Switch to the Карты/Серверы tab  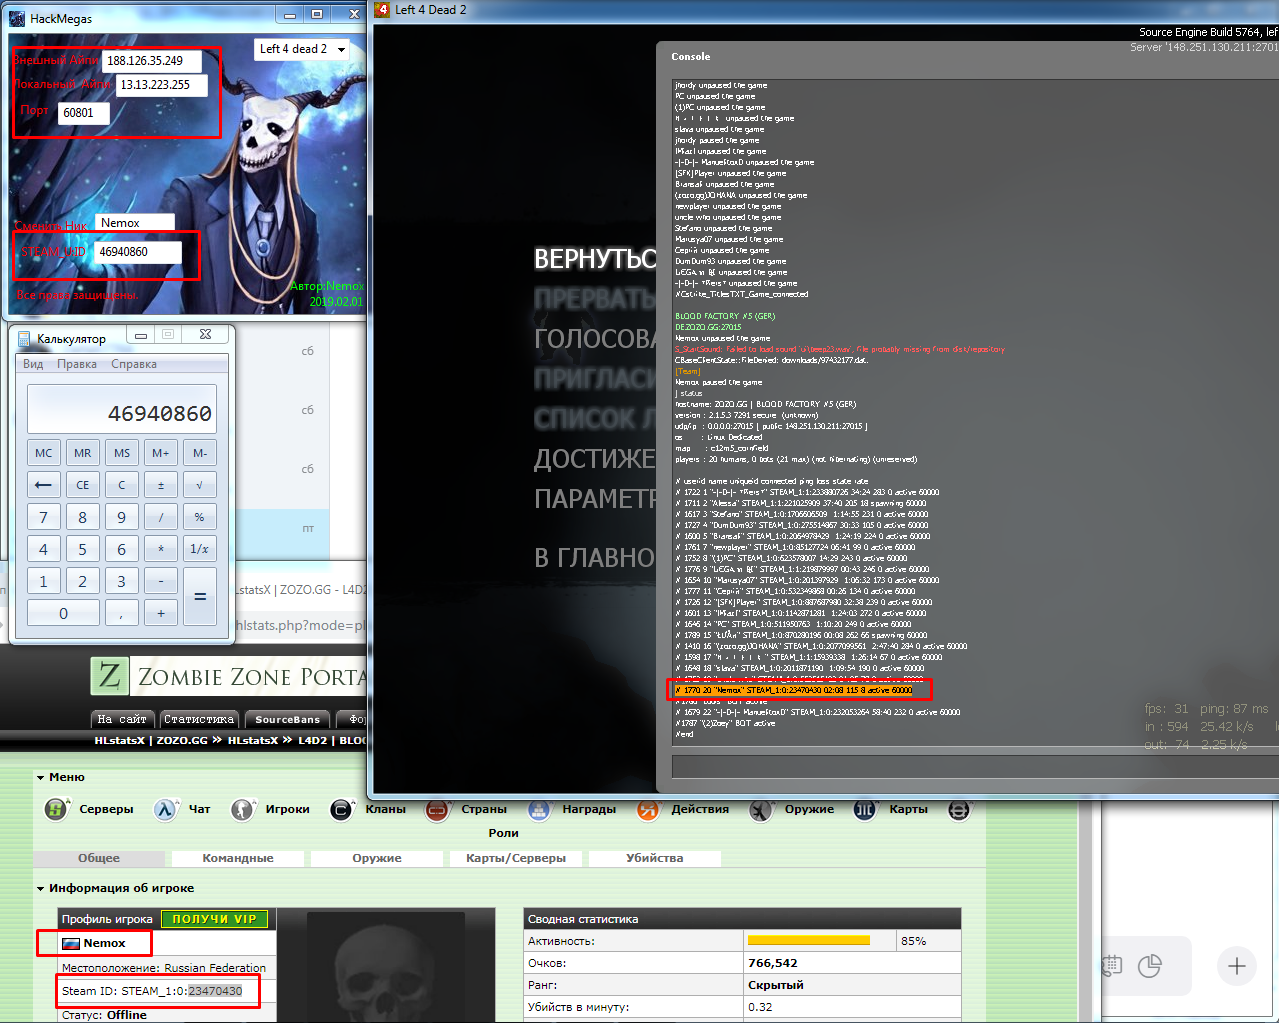(516, 858)
